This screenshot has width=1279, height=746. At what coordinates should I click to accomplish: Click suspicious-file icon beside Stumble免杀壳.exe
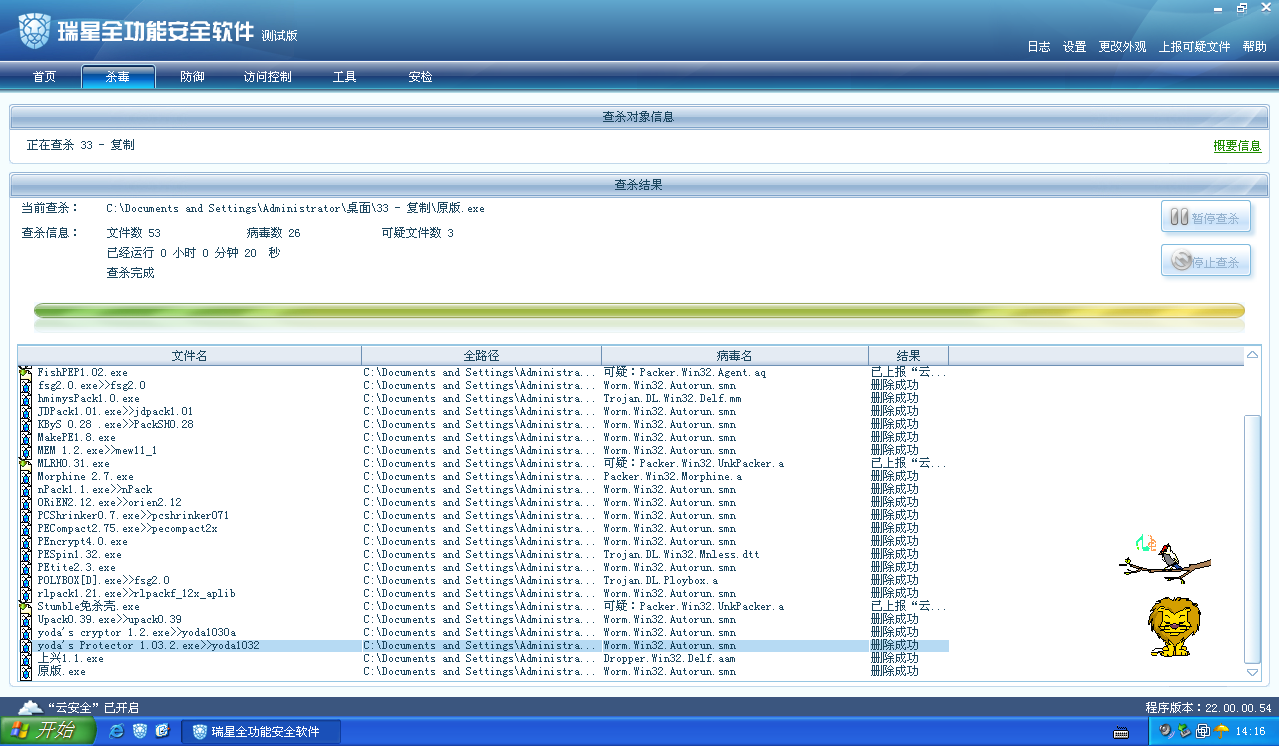[26, 606]
